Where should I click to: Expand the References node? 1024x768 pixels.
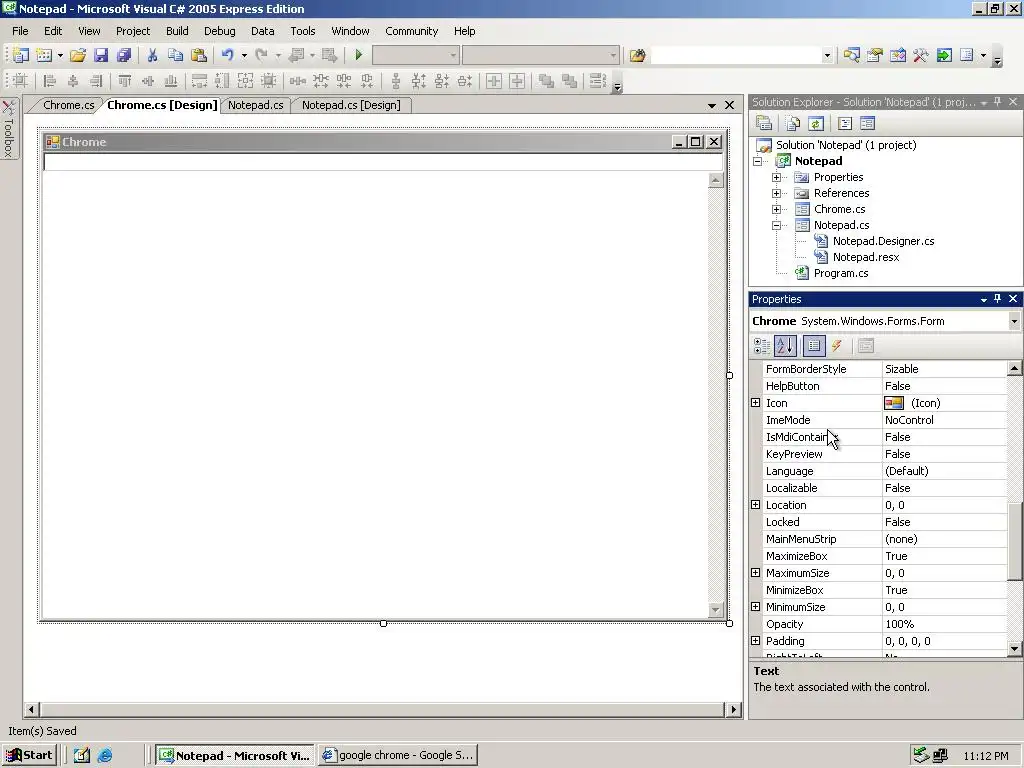coord(776,193)
